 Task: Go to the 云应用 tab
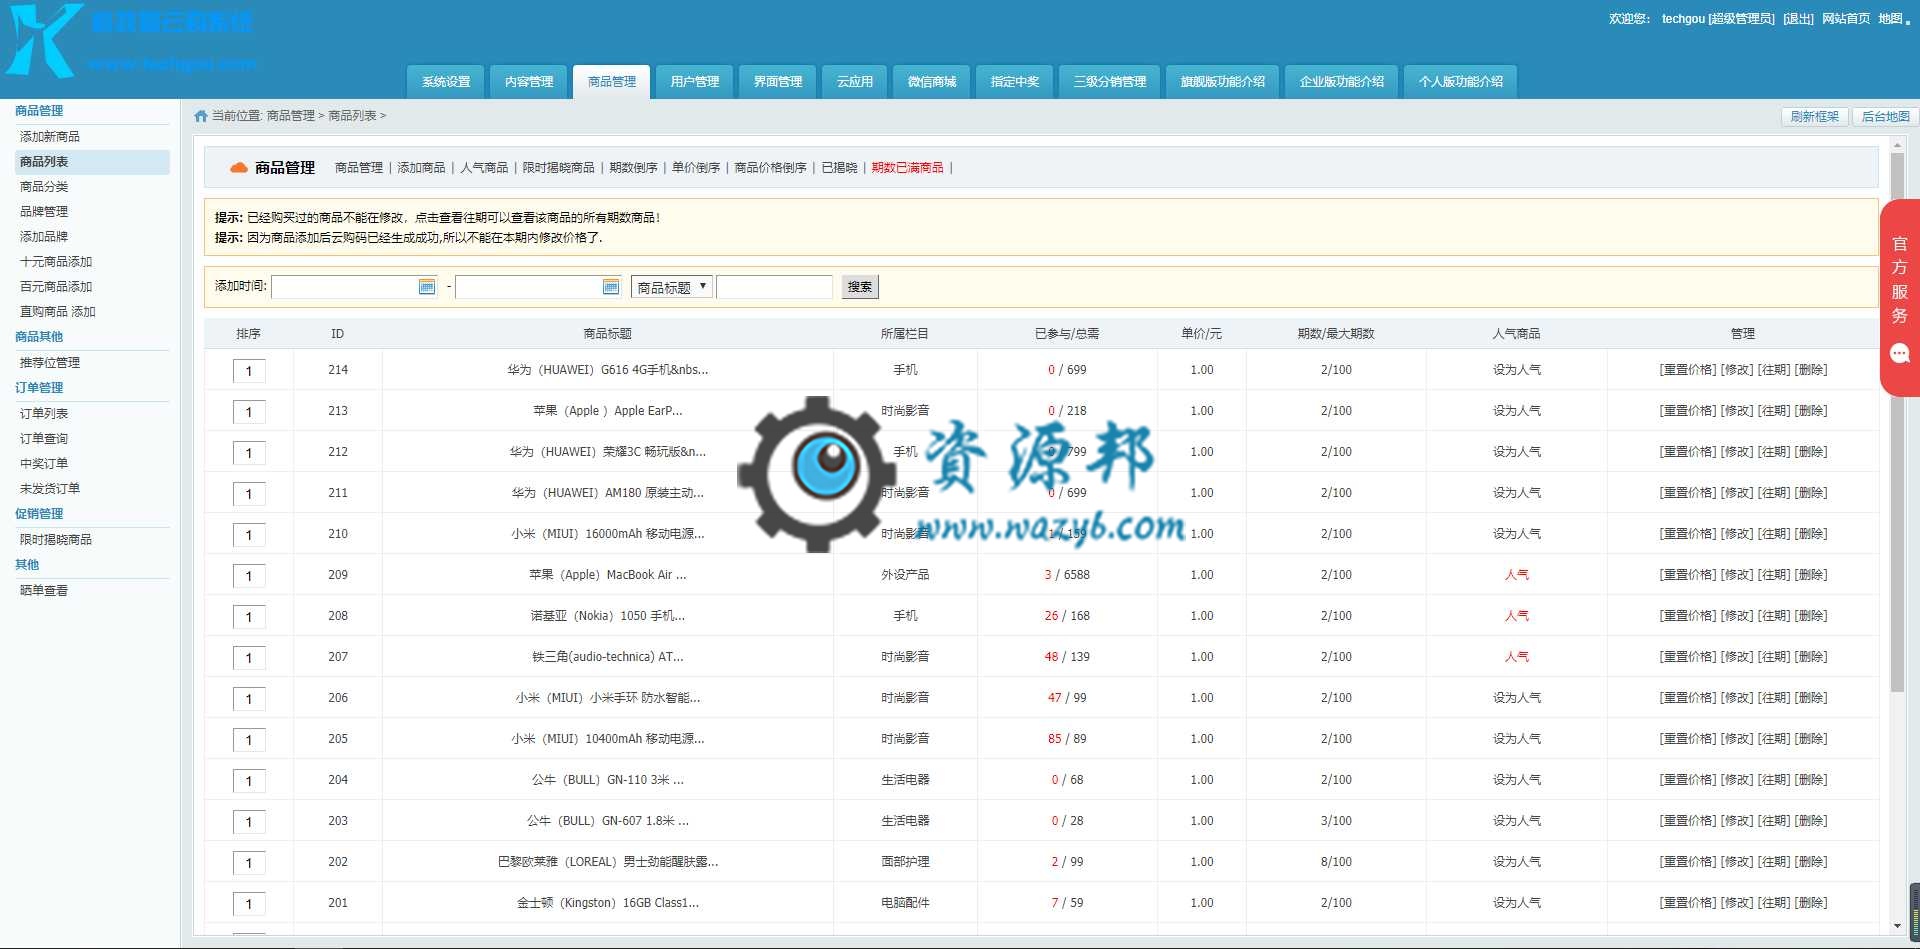(x=855, y=82)
